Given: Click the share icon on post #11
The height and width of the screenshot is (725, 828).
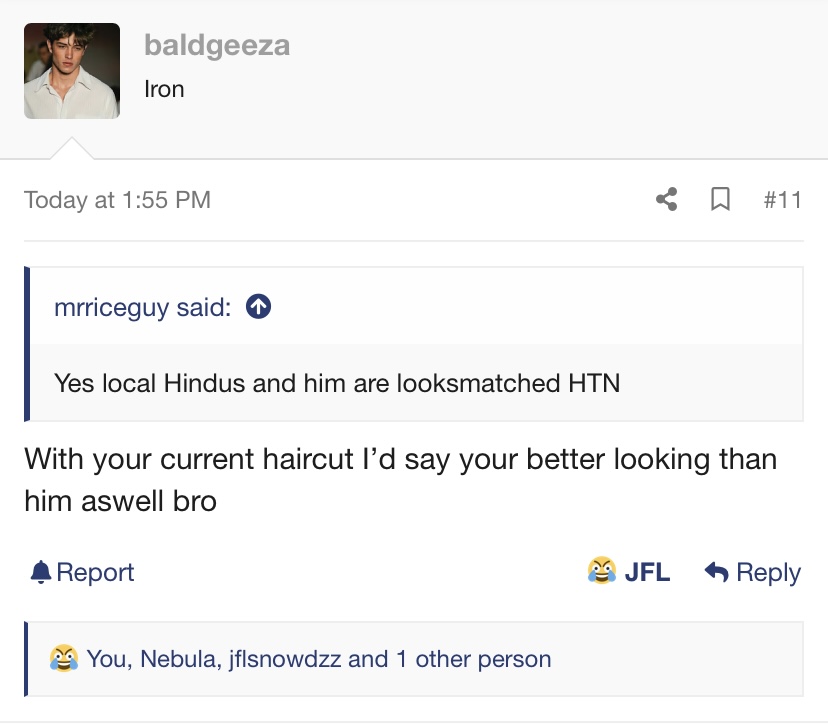Looking at the screenshot, I should click(x=666, y=200).
